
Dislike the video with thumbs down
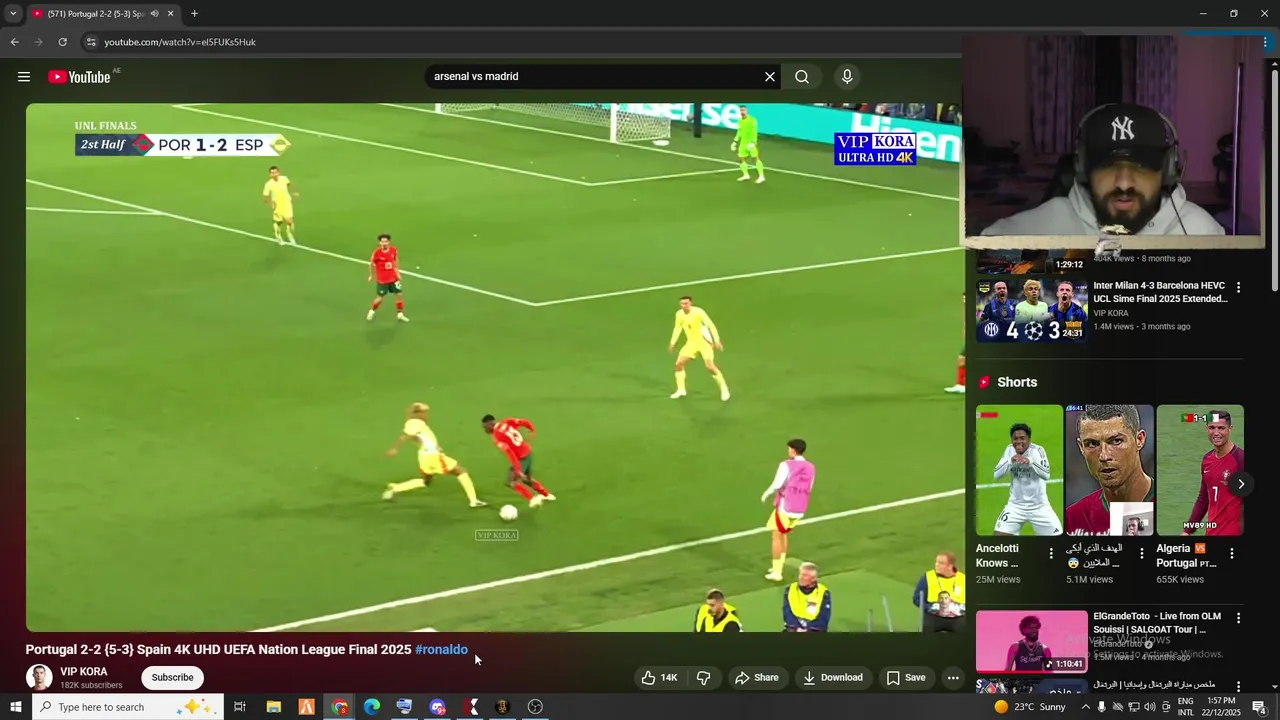(x=704, y=678)
